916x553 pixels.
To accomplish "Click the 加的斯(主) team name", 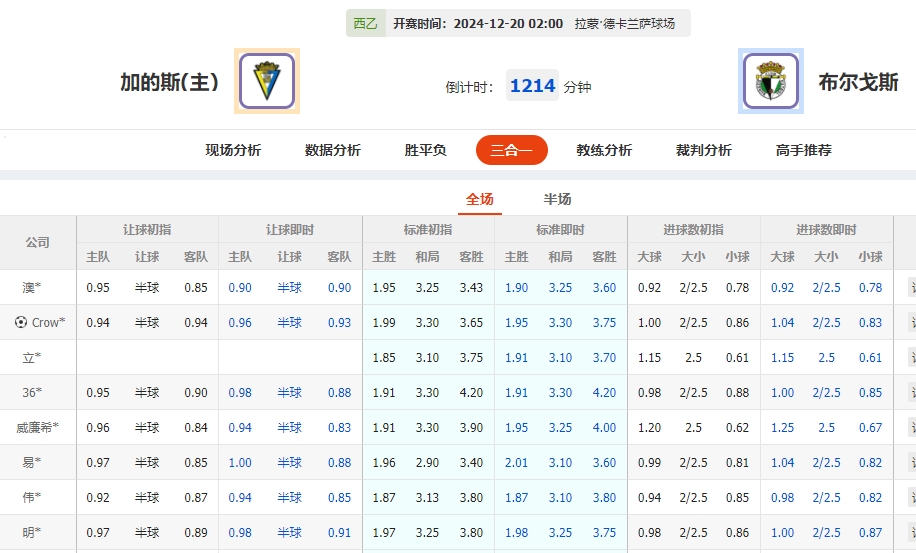I will click(x=169, y=83).
